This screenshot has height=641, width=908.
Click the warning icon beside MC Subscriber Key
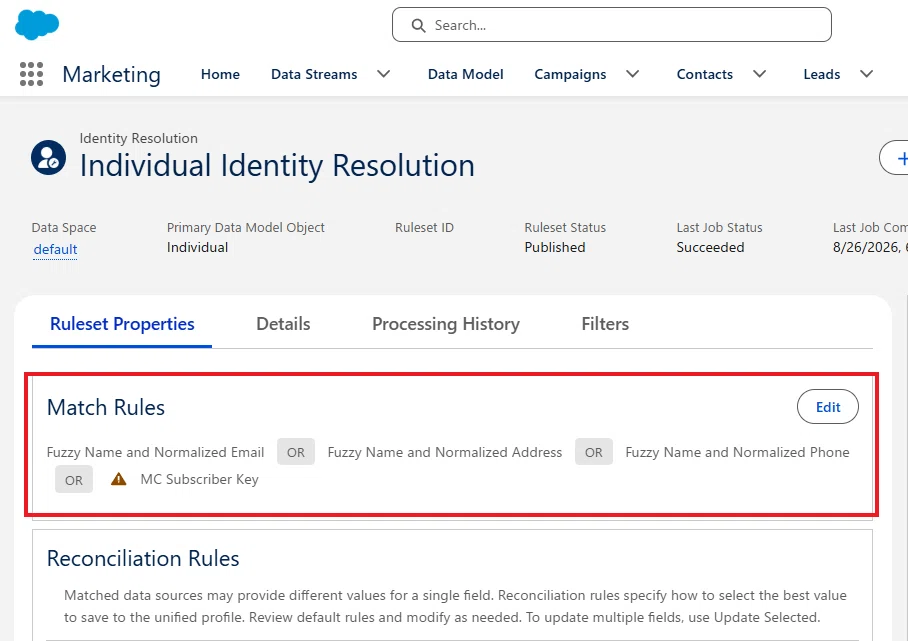(x=119, y=479)
